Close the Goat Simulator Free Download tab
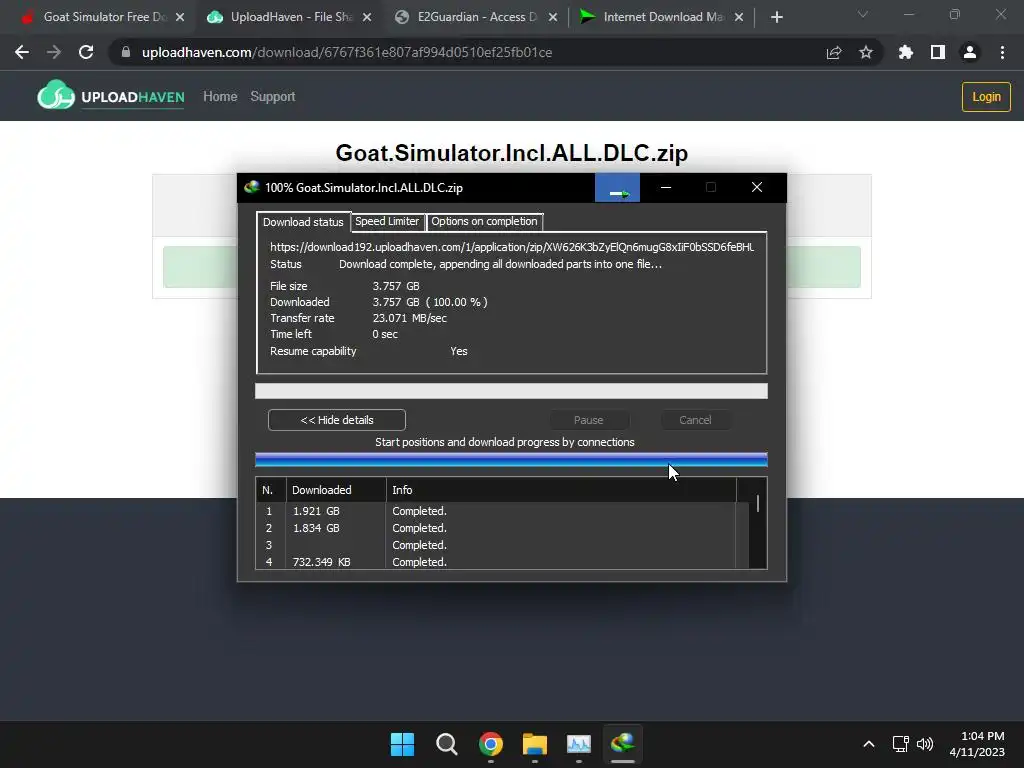Image resolution: width=1024 pixels, height=768 pixels. click(x=180, y=17)
